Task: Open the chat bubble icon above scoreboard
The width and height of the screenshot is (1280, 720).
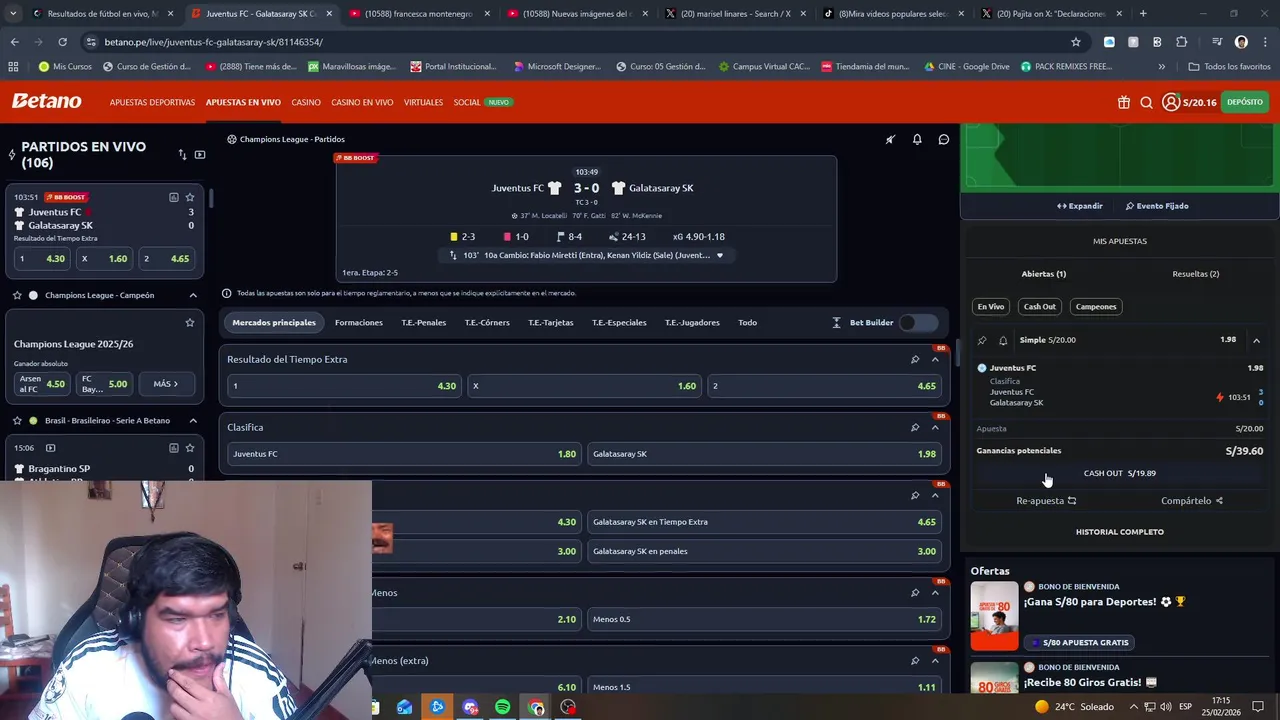Action: (943, 139)
